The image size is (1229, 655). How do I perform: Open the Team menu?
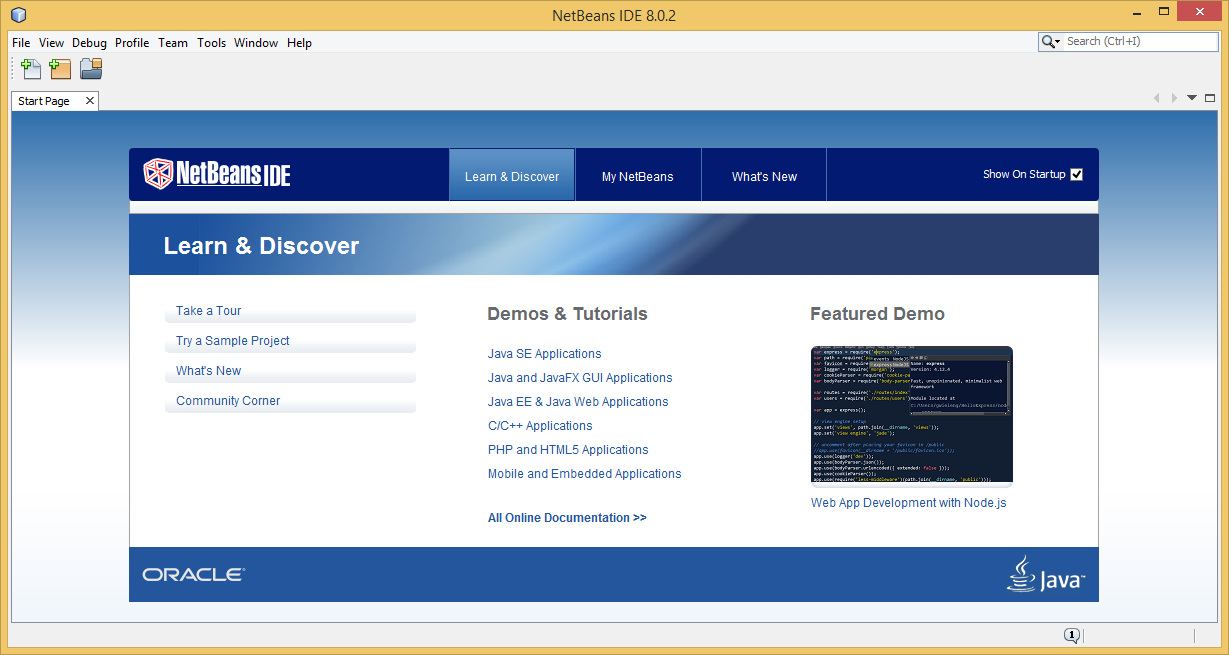(173, 43)
